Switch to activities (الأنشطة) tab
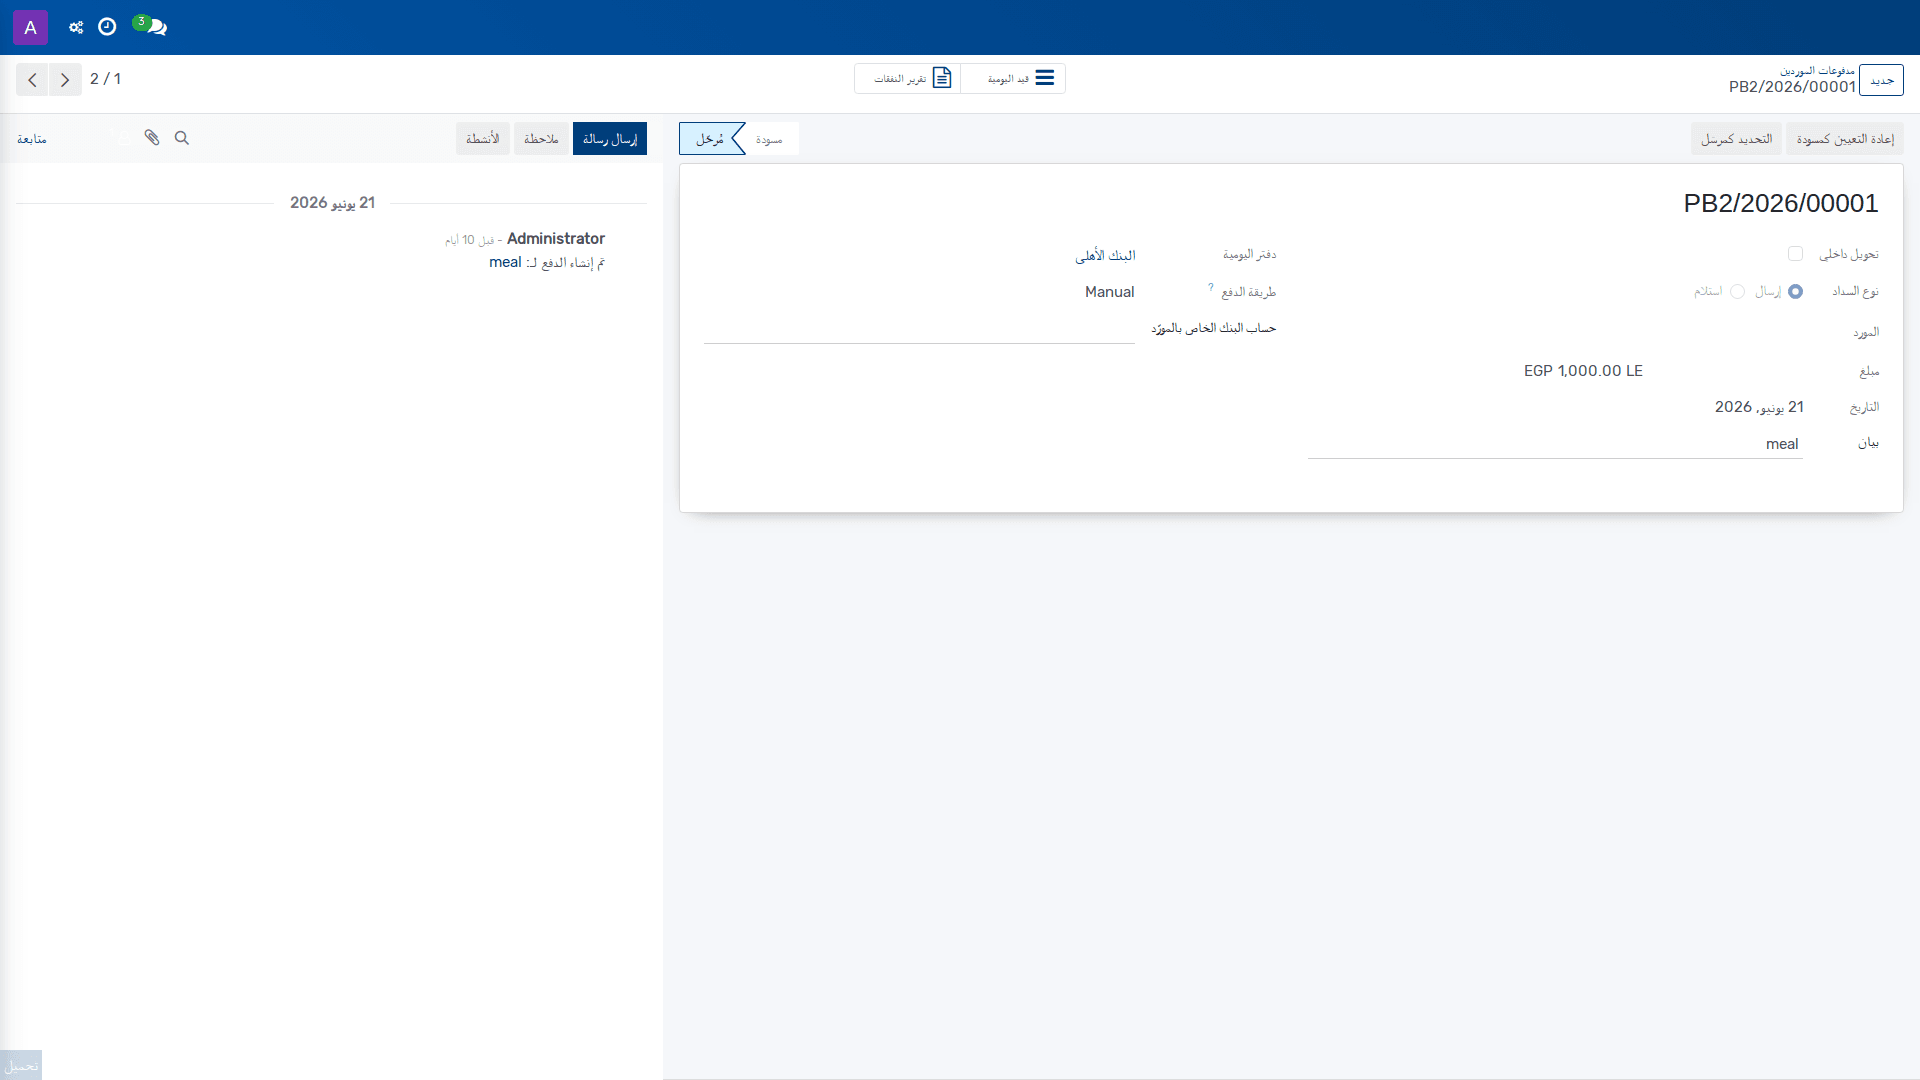The height and width of the screenshot is (1080, 1920). point(483,139)
